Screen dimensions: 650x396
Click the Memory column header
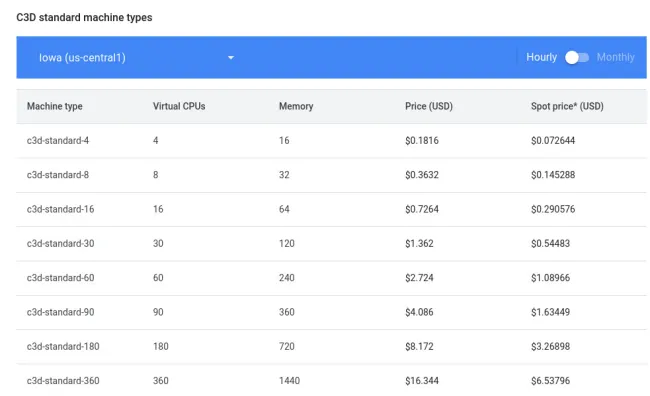click(296, 106)
